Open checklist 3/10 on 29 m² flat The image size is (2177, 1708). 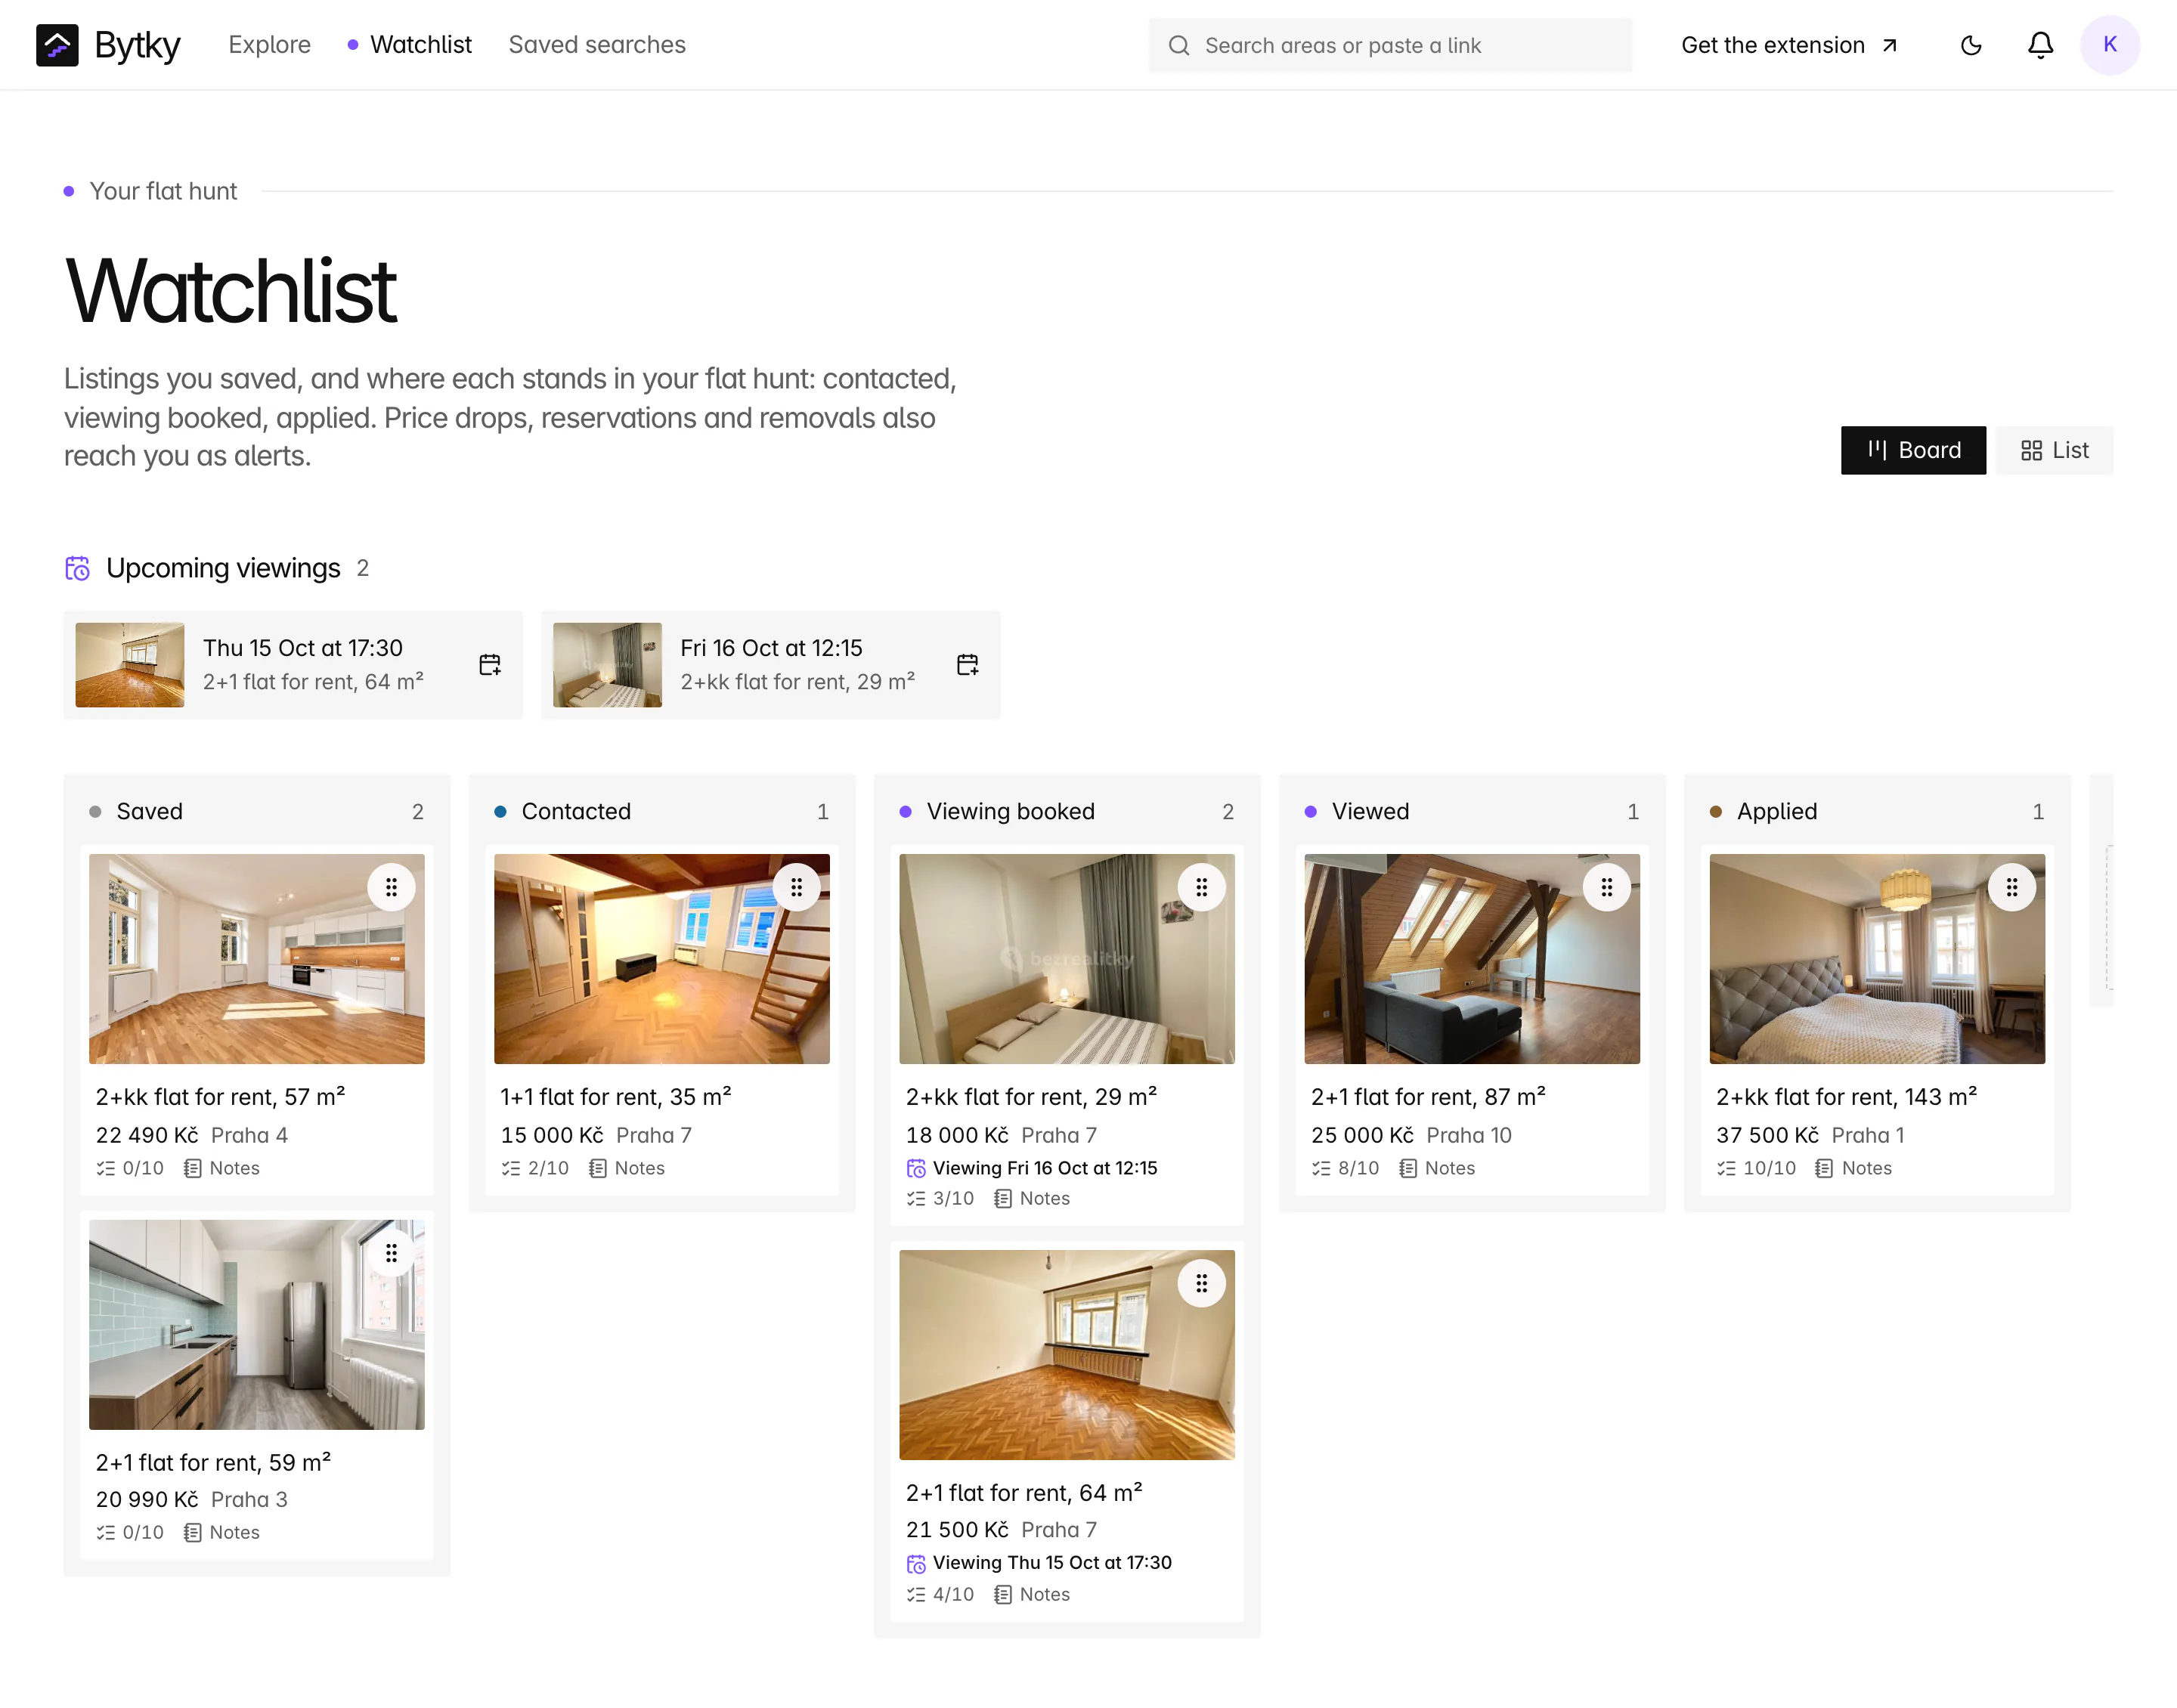coord(940,1198)
